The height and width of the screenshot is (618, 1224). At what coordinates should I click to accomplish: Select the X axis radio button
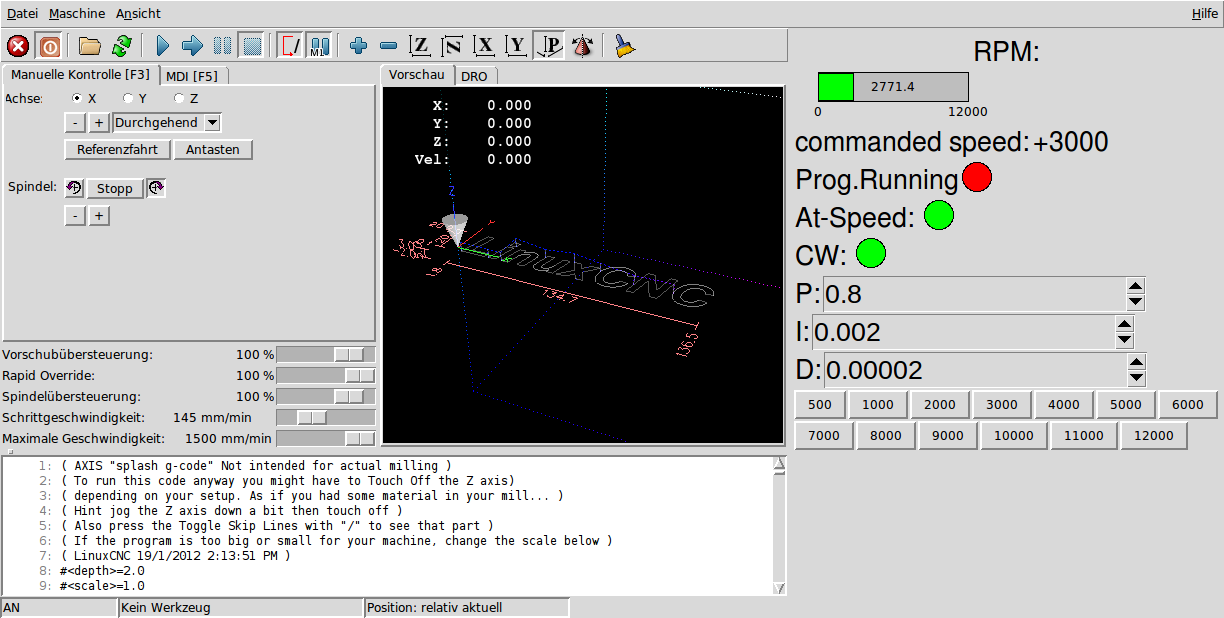coord(77,99)
